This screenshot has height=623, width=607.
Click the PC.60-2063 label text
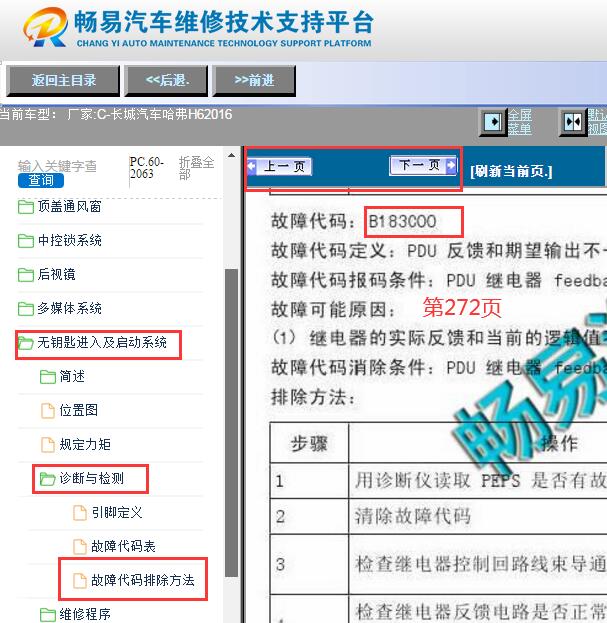[x=146, y=168]
